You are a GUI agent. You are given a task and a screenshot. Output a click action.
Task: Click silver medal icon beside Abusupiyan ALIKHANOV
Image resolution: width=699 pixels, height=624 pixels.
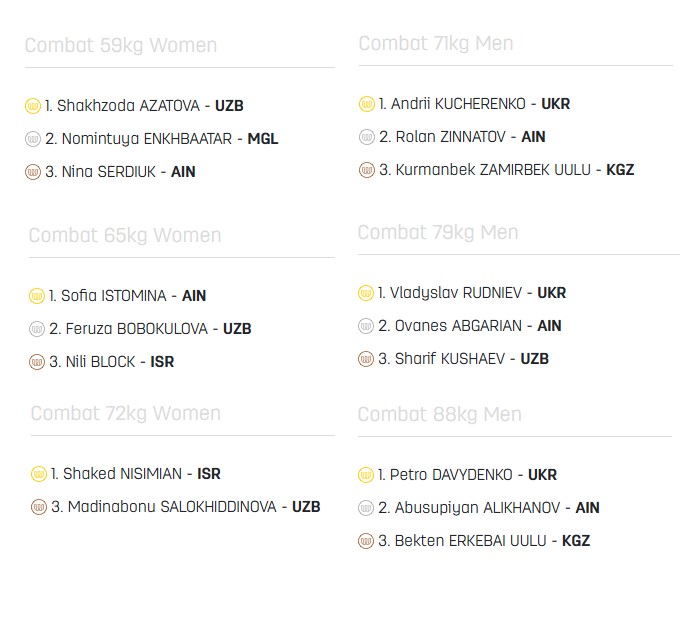(x=366, y=508)
